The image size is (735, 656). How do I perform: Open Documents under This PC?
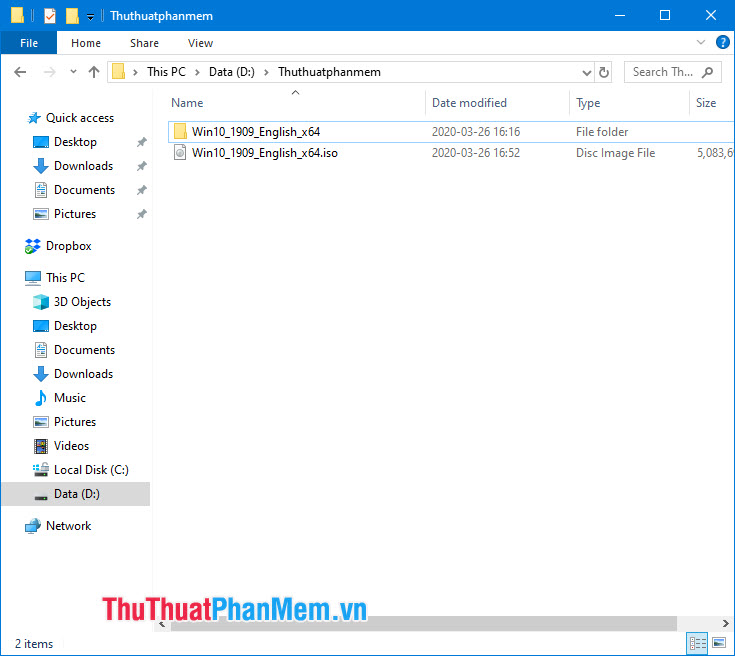pyautogui.click(x=84, y=350)
